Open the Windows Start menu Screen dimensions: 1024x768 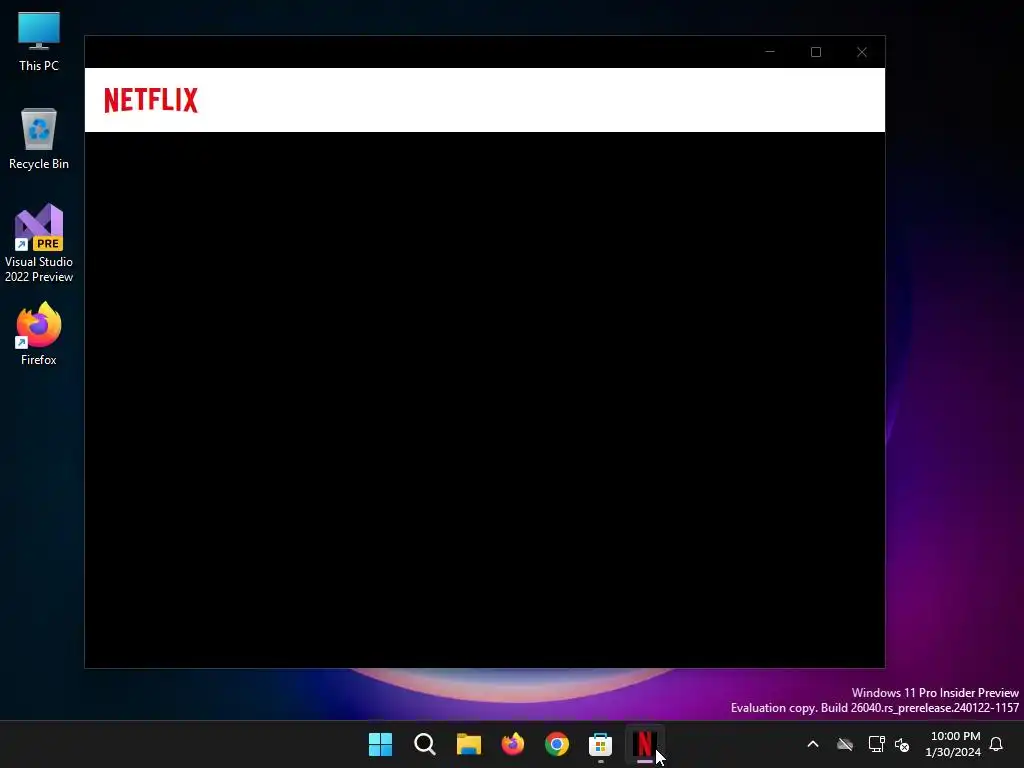pos(380,744)
